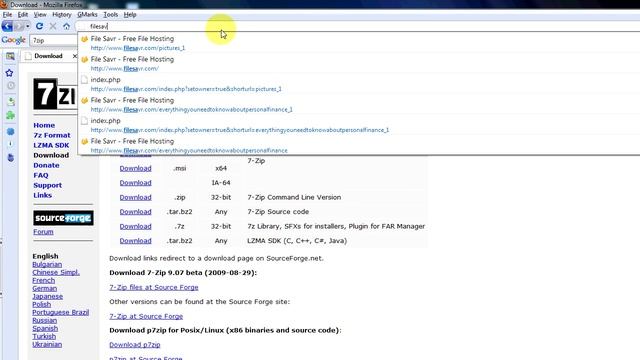This screenshot has height=360, width=640.
Task: Open '7-Zip files at Source Forge' link
Action: [153, 287]
